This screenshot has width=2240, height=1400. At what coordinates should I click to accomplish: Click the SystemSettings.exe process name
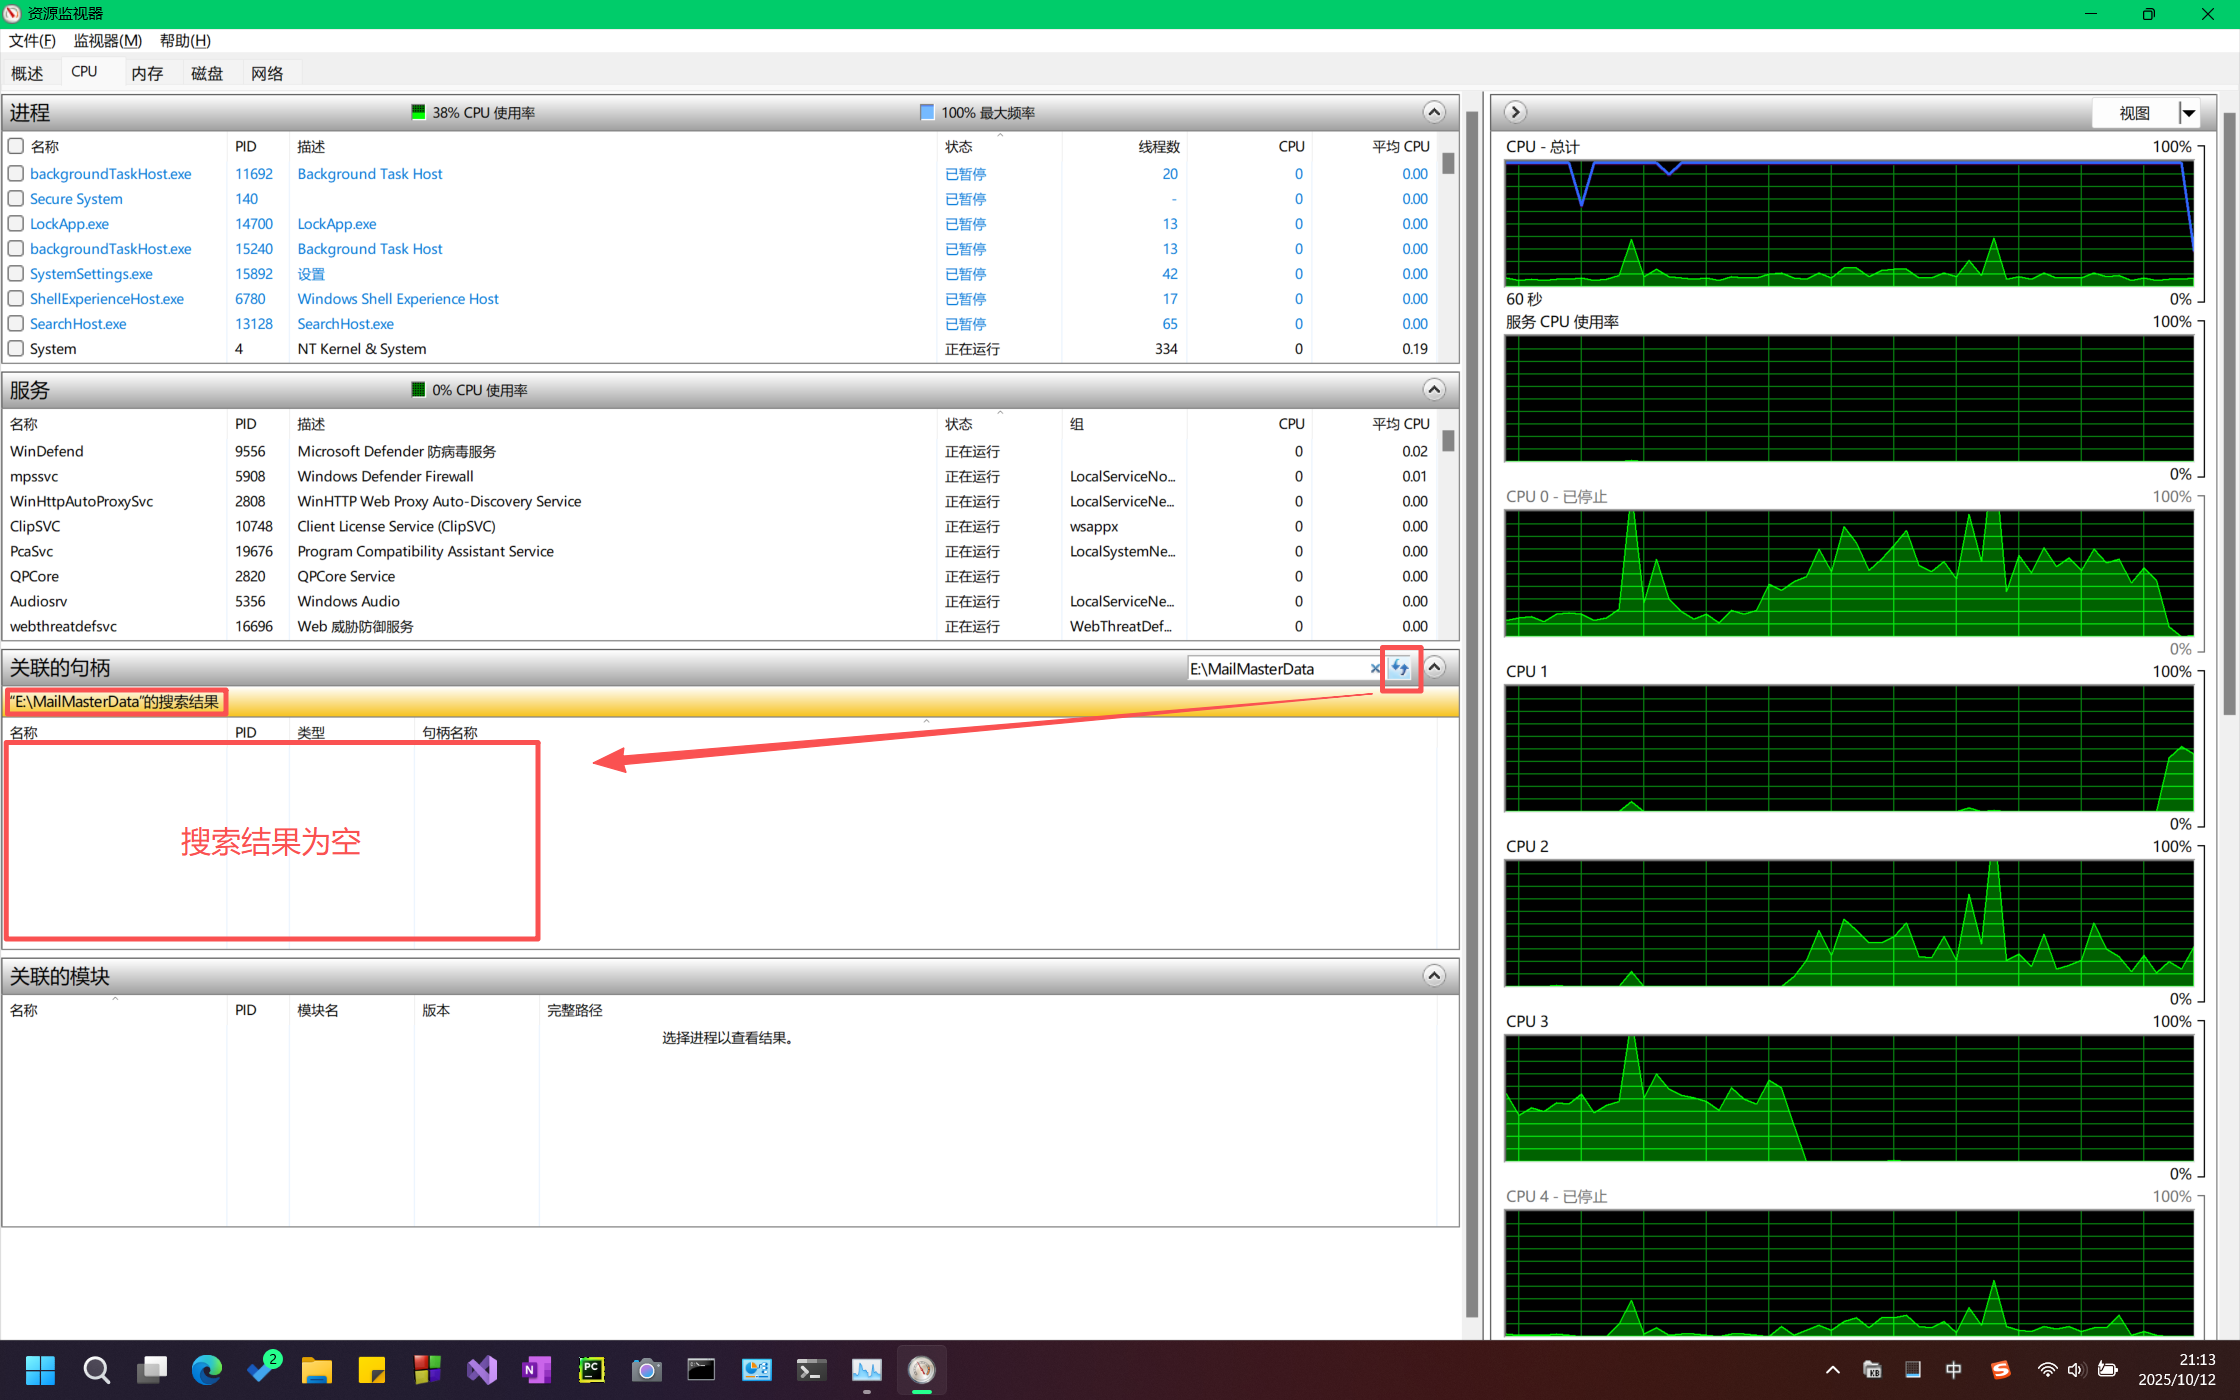point(91,274)
